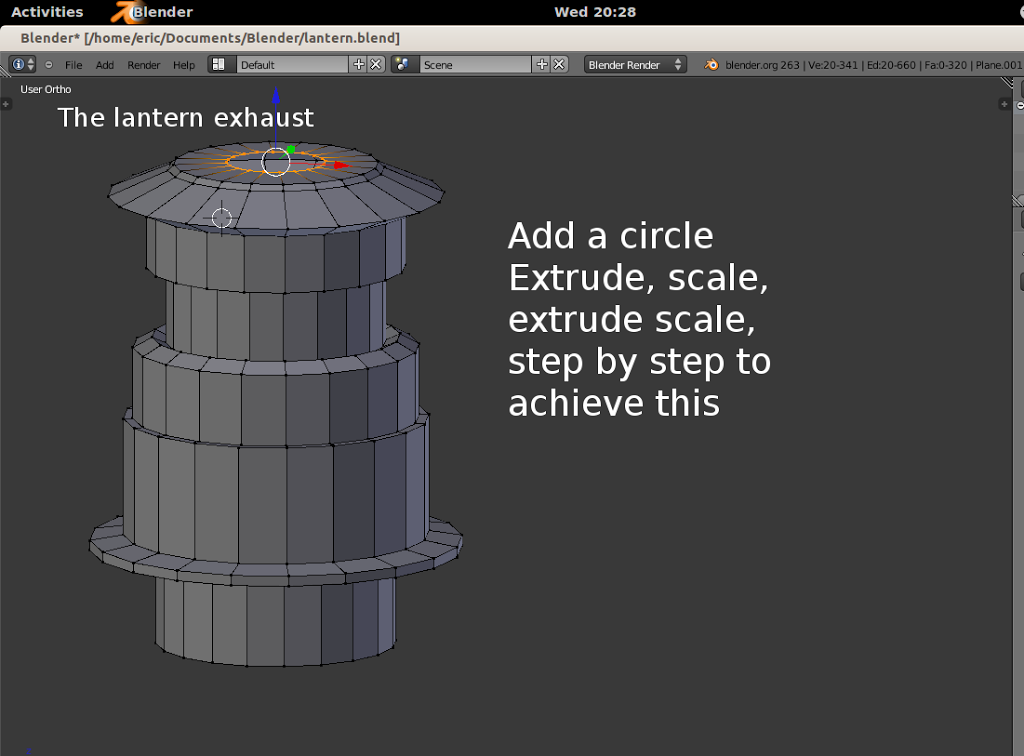Add a new scene with plus icon
Screen dimensions: 1024x756
542,64
